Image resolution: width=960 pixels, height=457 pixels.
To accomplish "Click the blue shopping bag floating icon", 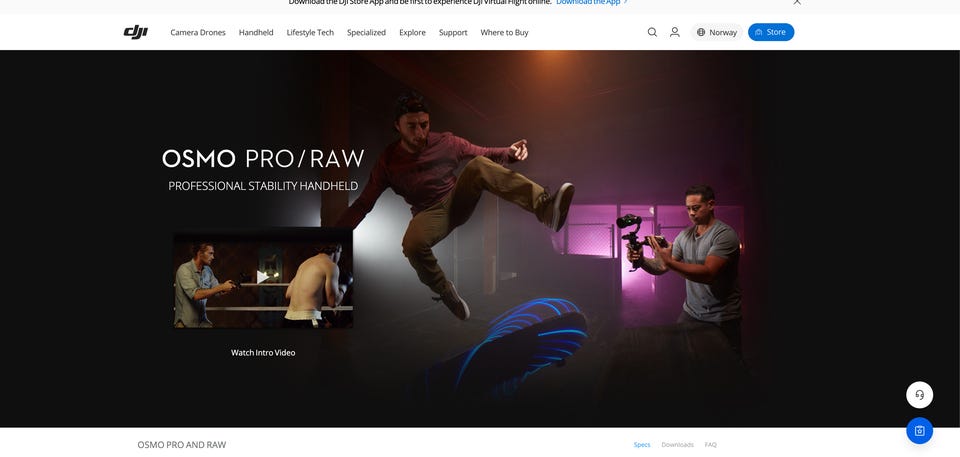I will [x=920, y=431].
